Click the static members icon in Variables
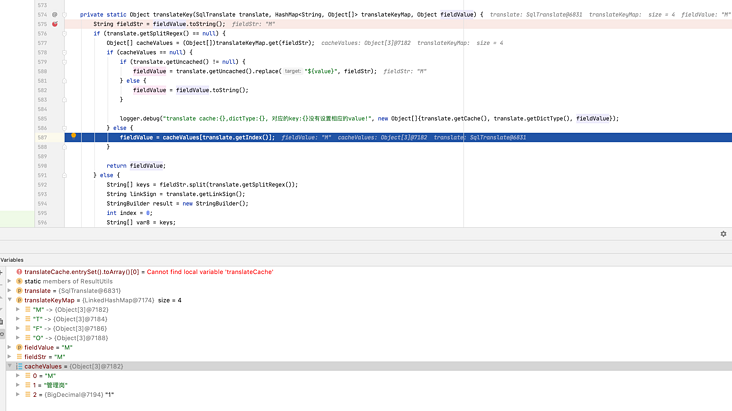The width and height of the screenshot is (732, 411). (19, 281)
